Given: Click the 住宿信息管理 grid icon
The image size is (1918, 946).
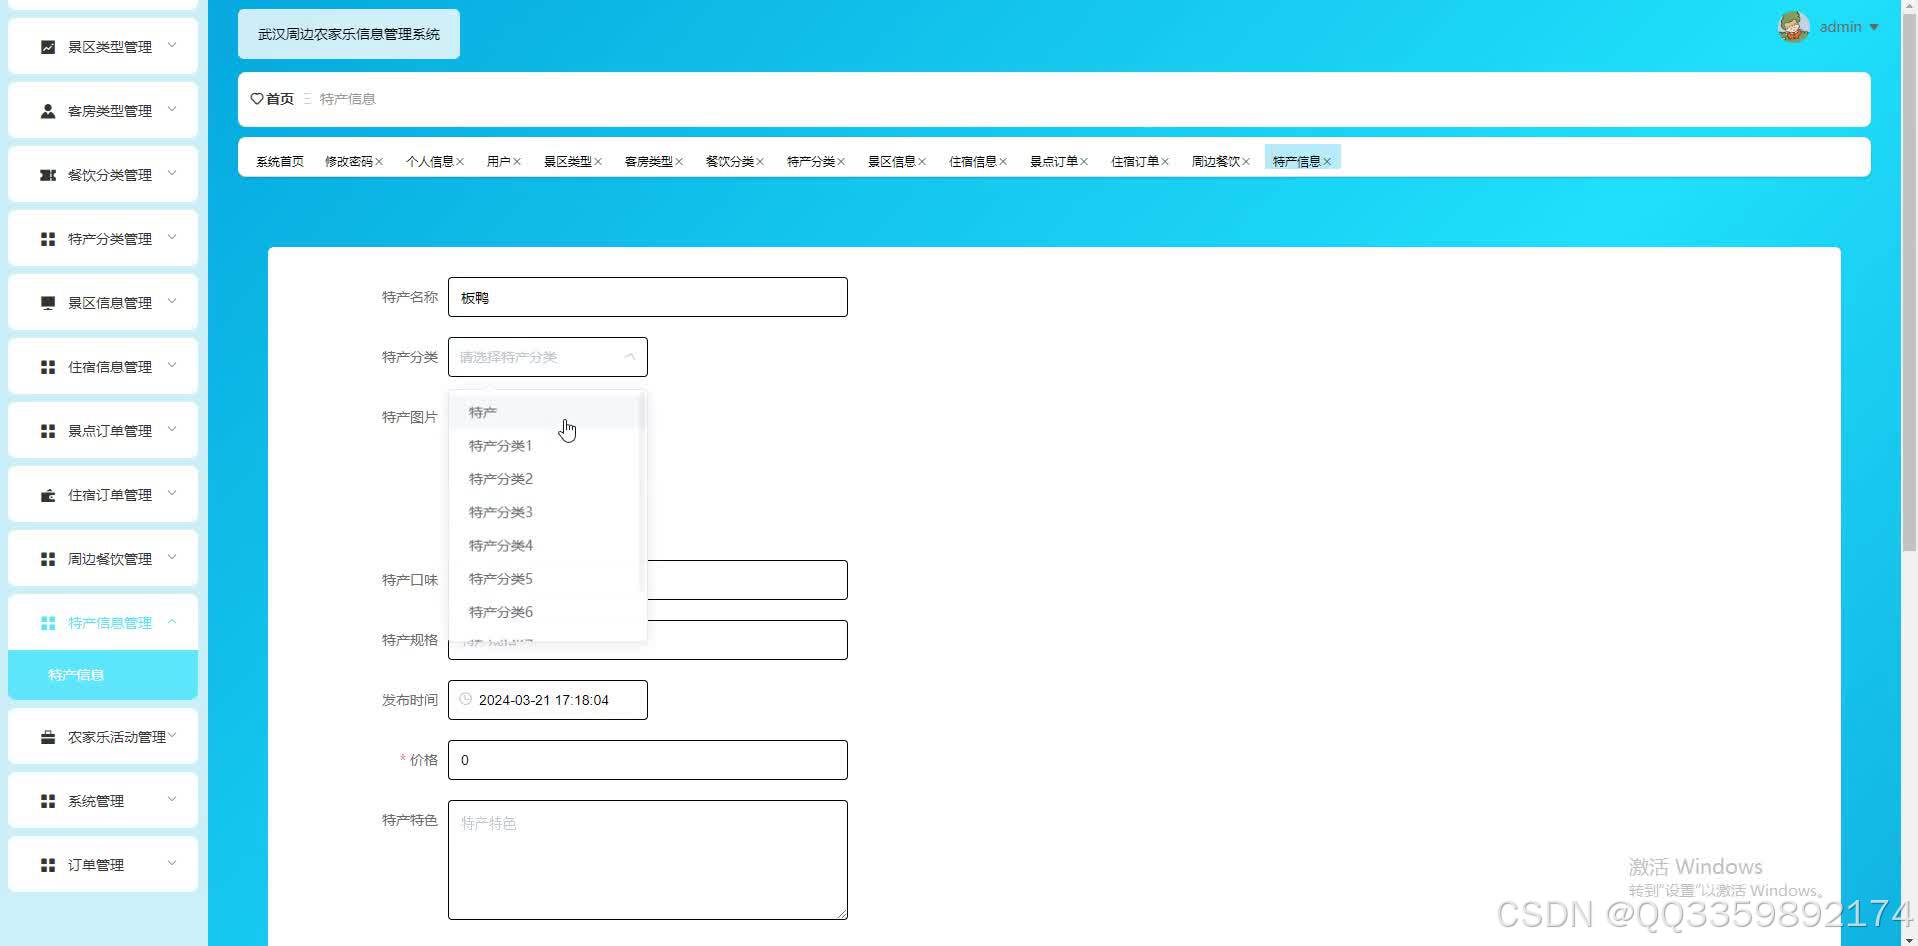Looking at the screenshot, I should (x=47, y=367).
